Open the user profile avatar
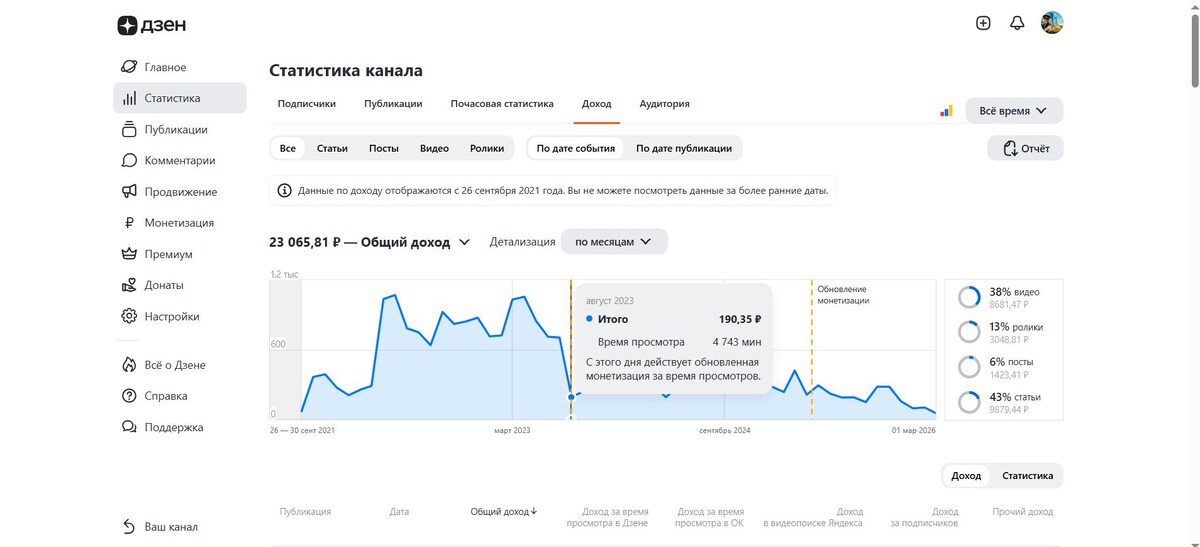 pyautogui.click(x=1052, y=23)
